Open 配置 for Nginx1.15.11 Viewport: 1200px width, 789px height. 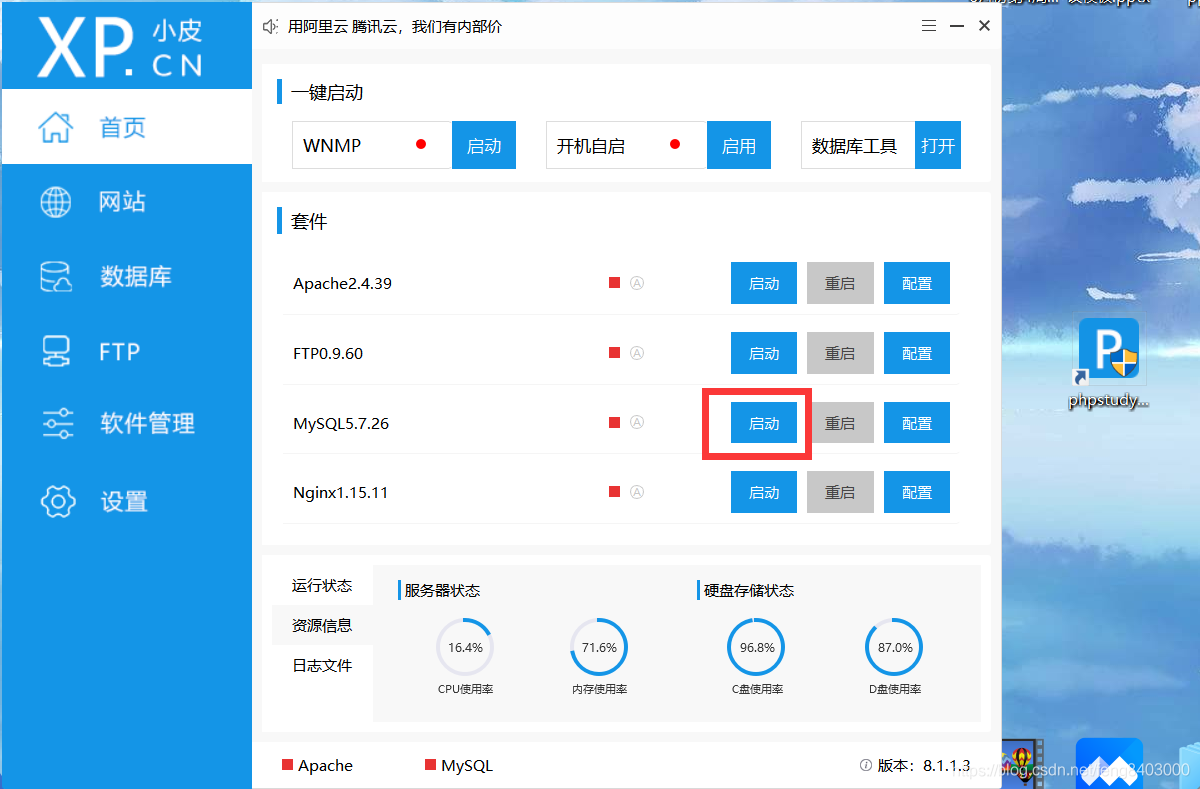pos(917,492)
